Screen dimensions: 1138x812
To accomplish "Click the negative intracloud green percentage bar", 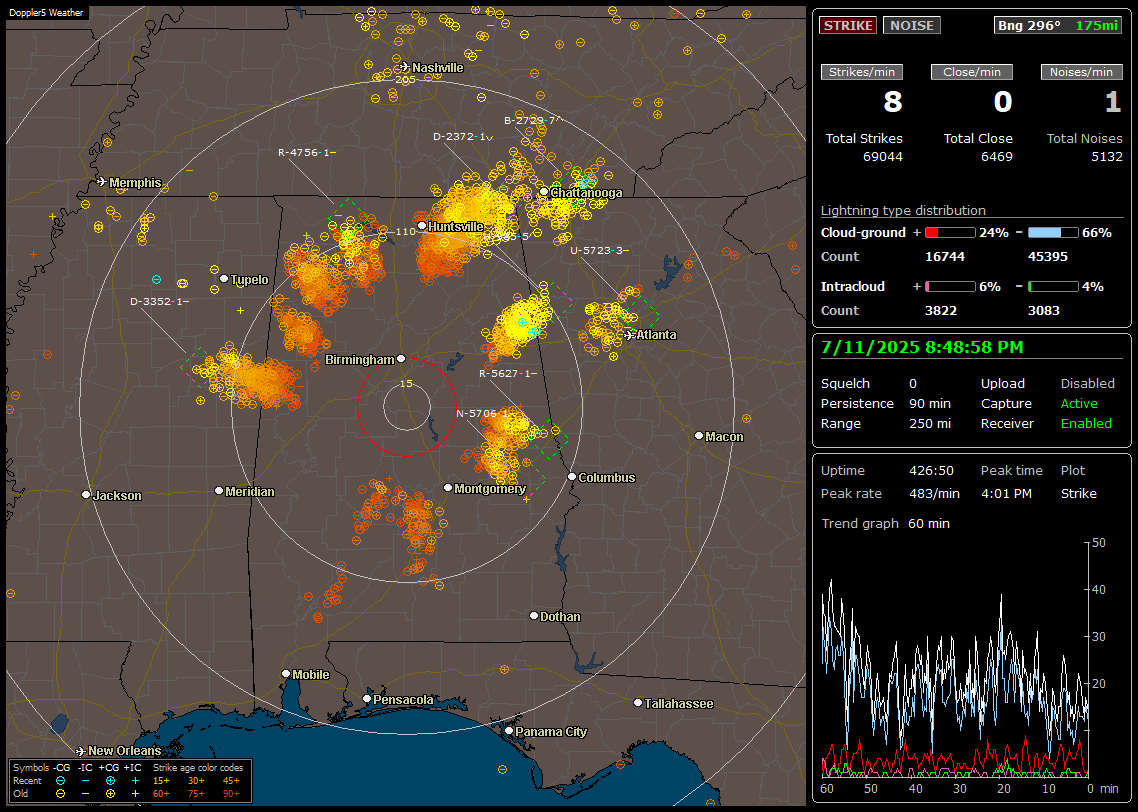I will (1053, 287).
